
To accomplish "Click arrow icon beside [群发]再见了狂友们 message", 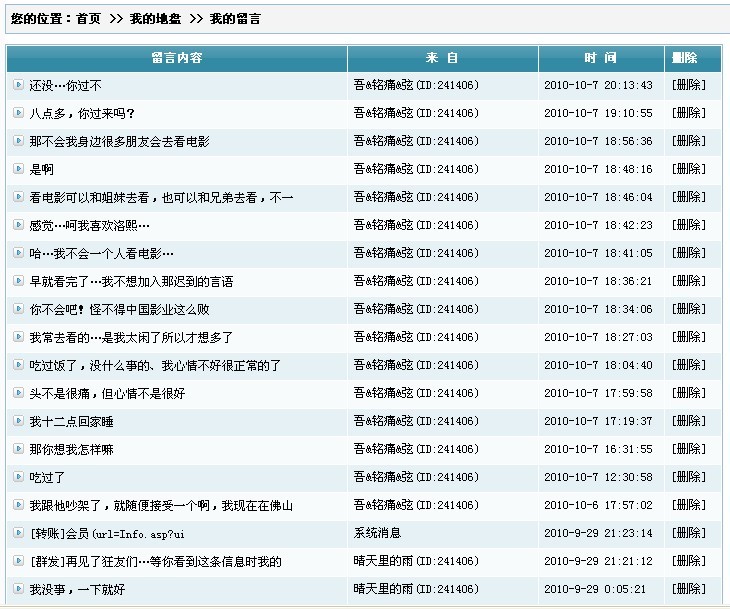I will point(18,561).
